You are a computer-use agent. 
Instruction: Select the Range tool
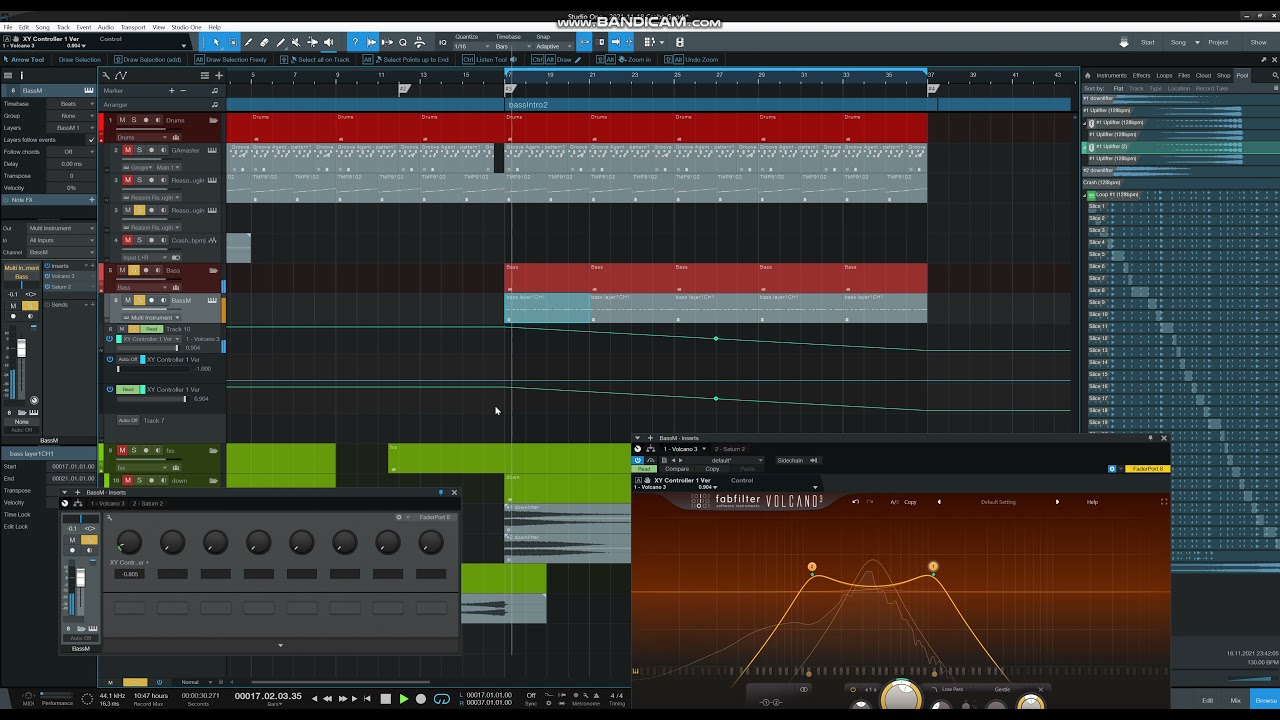click(x=233, y=42)
